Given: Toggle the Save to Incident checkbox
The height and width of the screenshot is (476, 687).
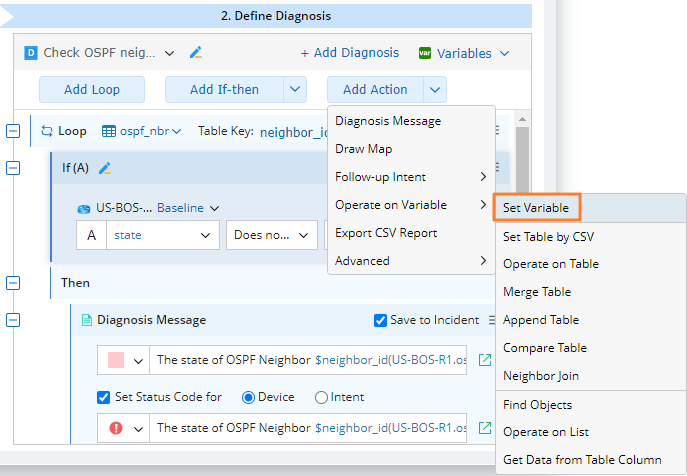Looking at the screenshot, I should pos(380,320).
